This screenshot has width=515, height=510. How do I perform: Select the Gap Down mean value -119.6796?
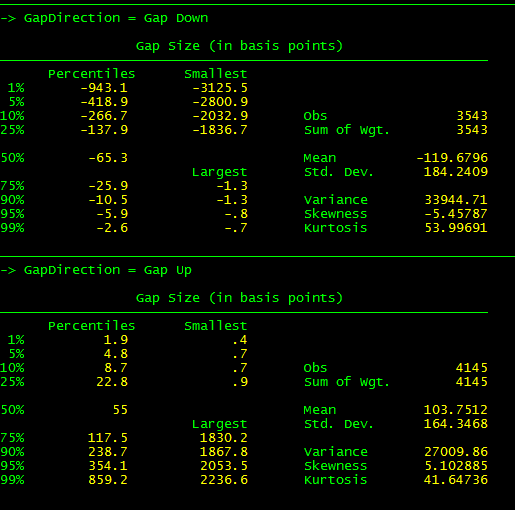452,157
